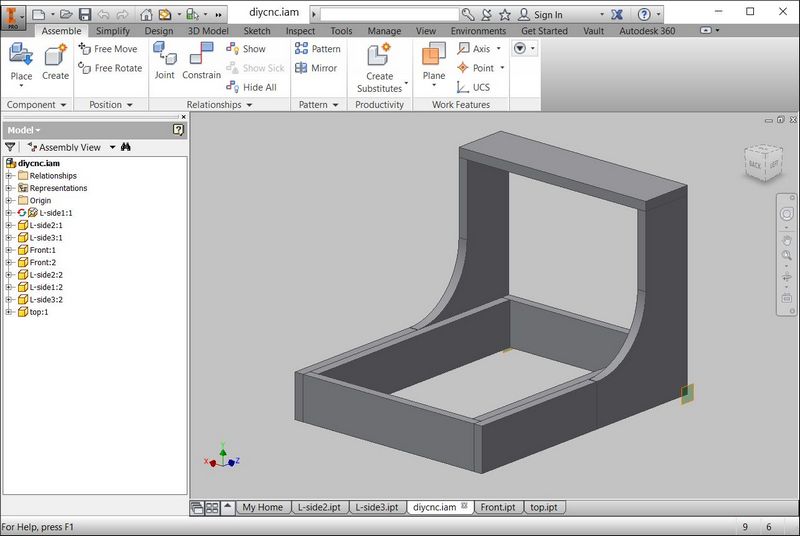Click the Joint tool
This screenshot has width=800, height=536.
164,61
